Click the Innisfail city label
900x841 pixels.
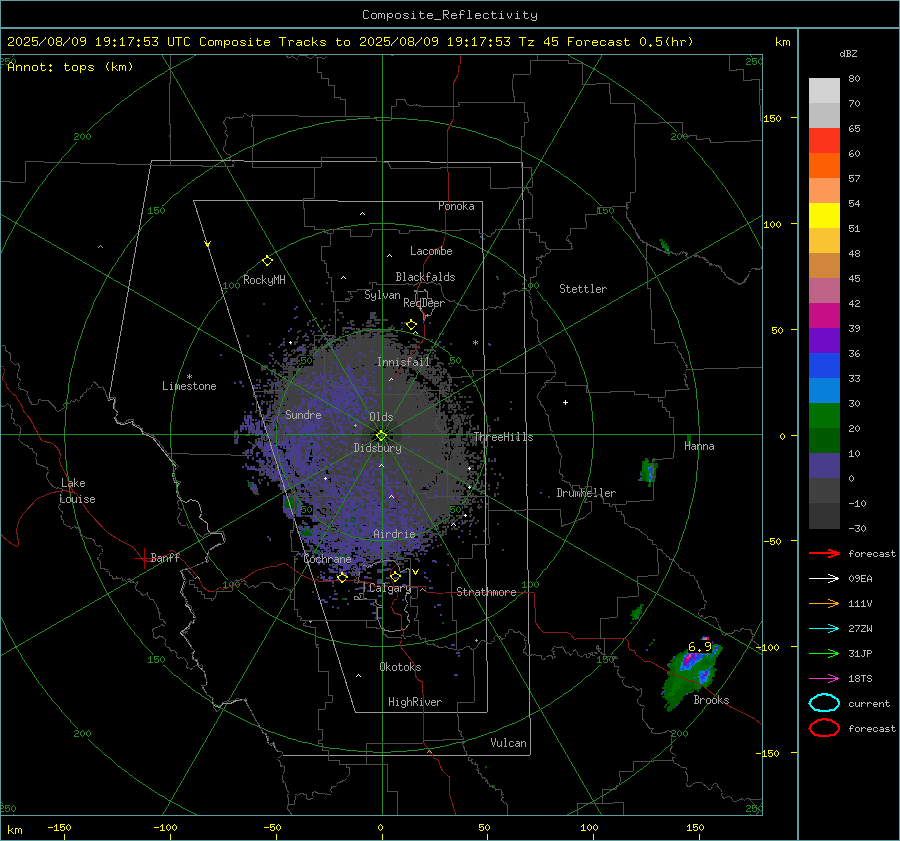tap(404, 362)
